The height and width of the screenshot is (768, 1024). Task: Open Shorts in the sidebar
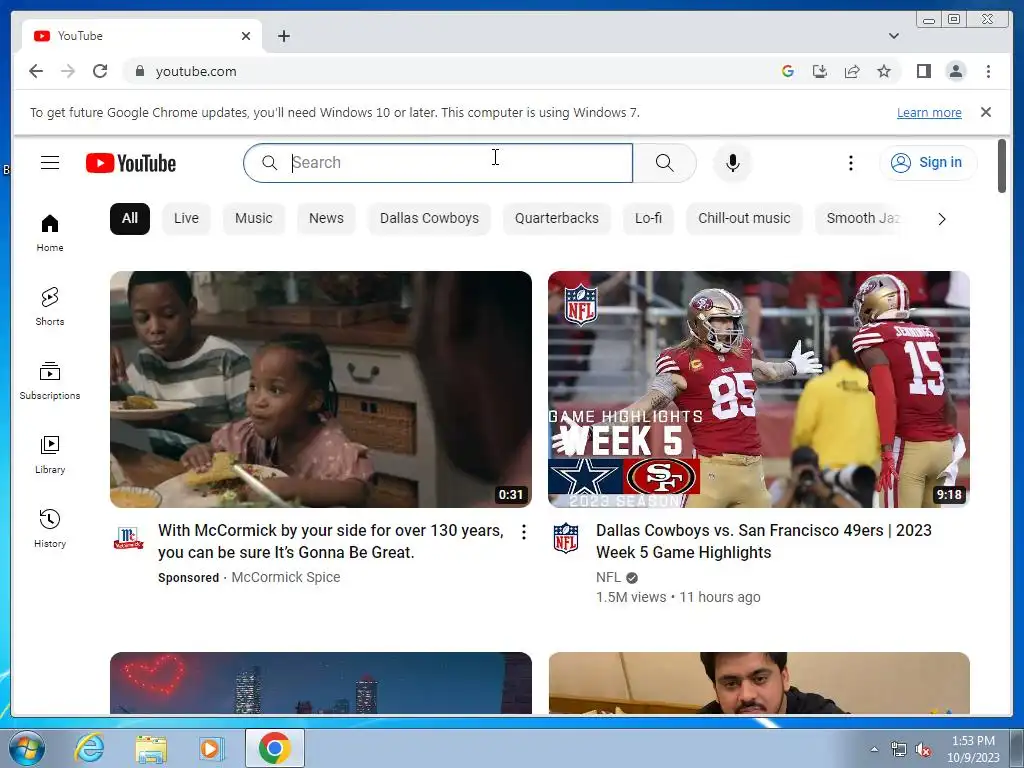click(x=50, y=307)
